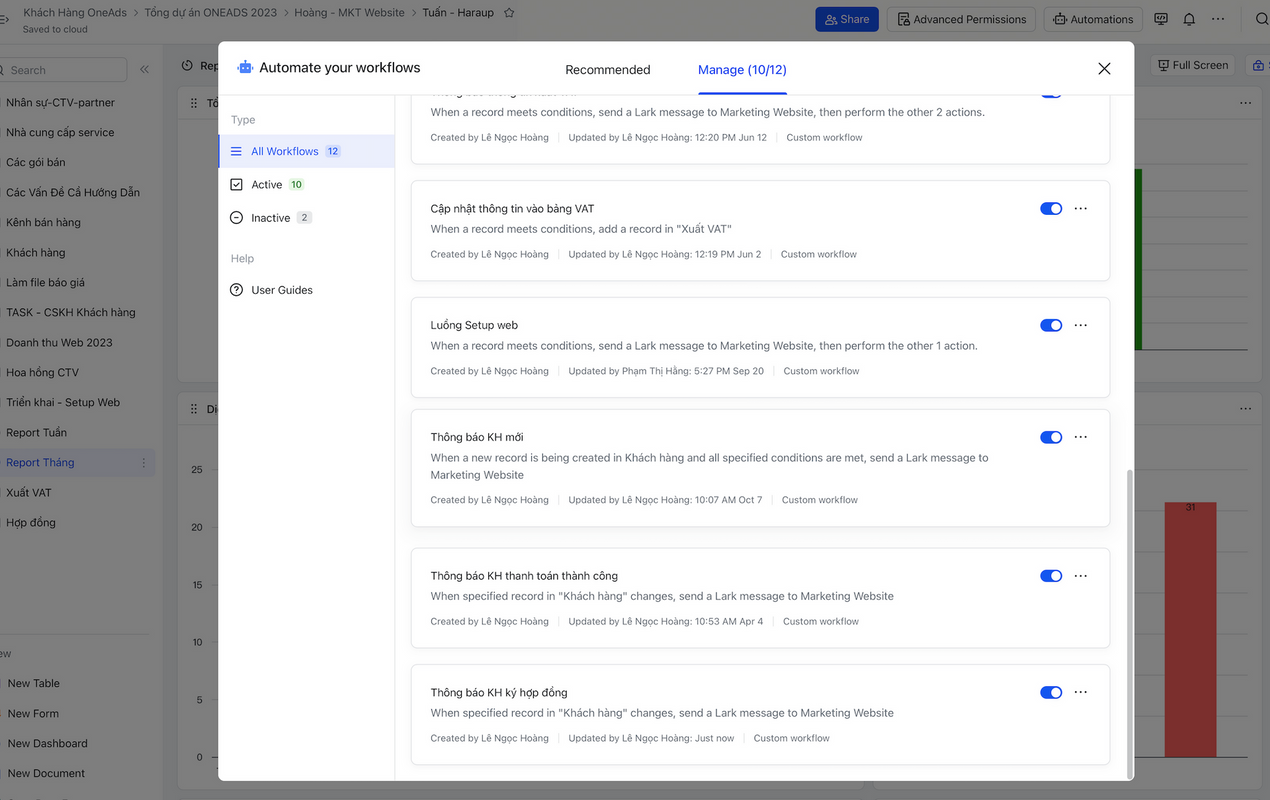Toggle the Luồng Setup web workflow switch
Viewport: 1270px width, 800px height.
[1051, 326]
